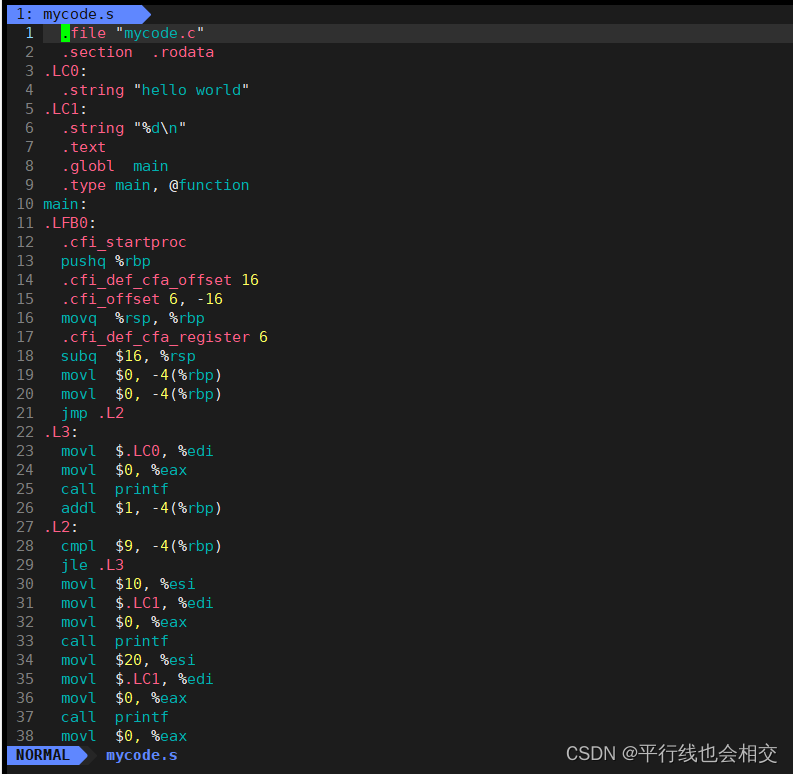Select the '1: mycode.s' buffer tab

[78, 14]
